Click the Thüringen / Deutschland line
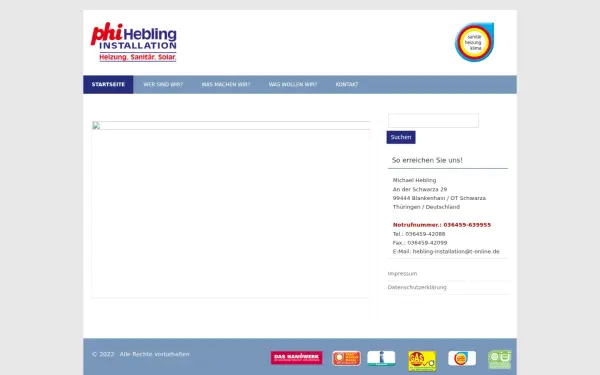Viewport: 600px width, 375px height. click(x=426, y=207)
